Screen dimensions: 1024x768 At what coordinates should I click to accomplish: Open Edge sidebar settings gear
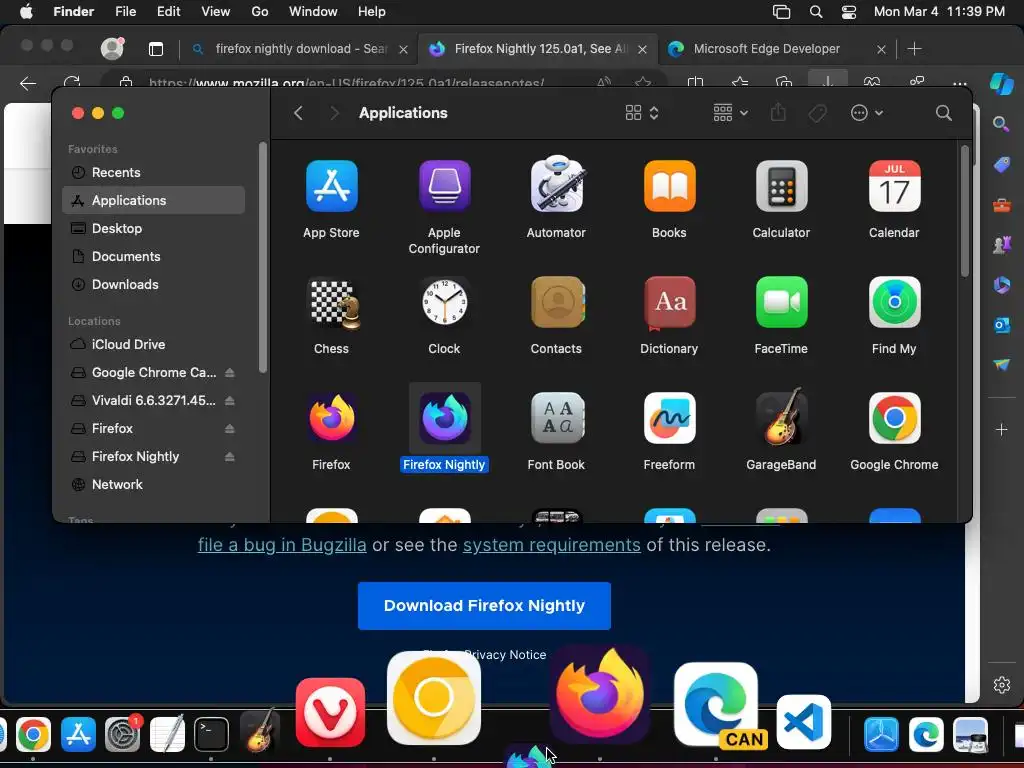(1002, 684)
